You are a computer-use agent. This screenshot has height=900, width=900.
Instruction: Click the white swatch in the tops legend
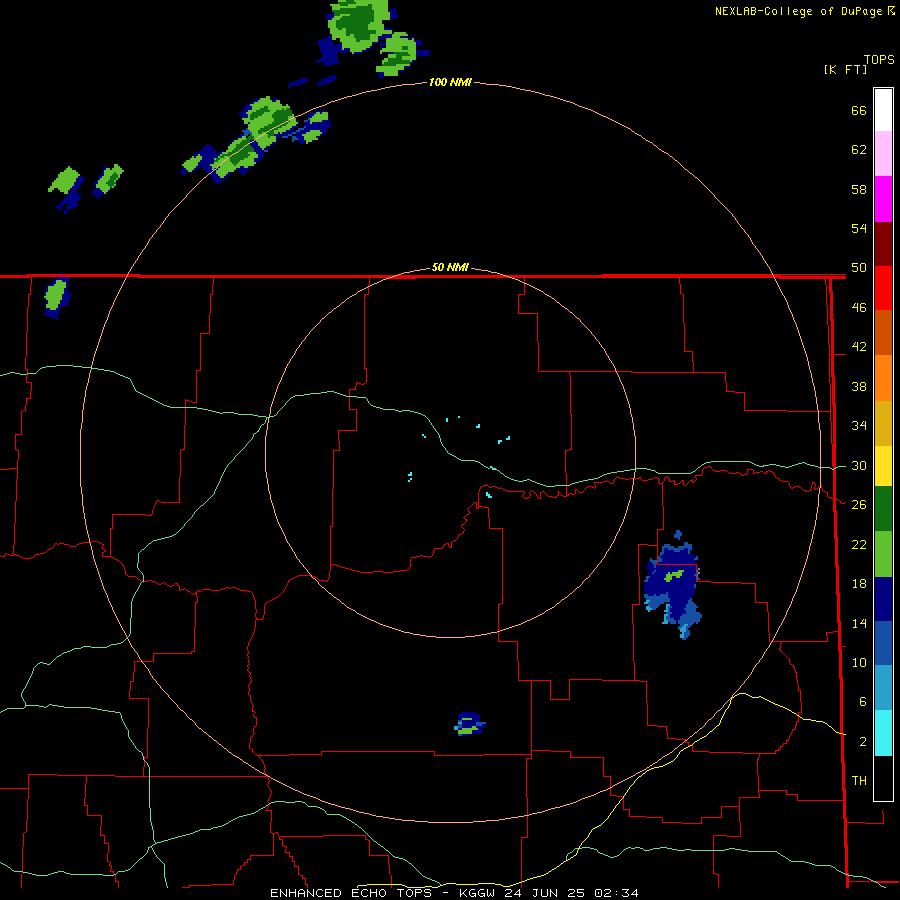tap(883, 110)
